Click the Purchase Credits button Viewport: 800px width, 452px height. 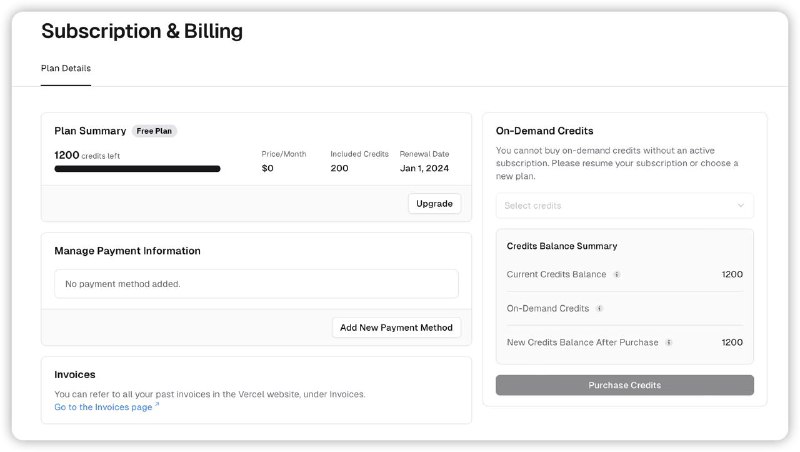tap(624, 385)
